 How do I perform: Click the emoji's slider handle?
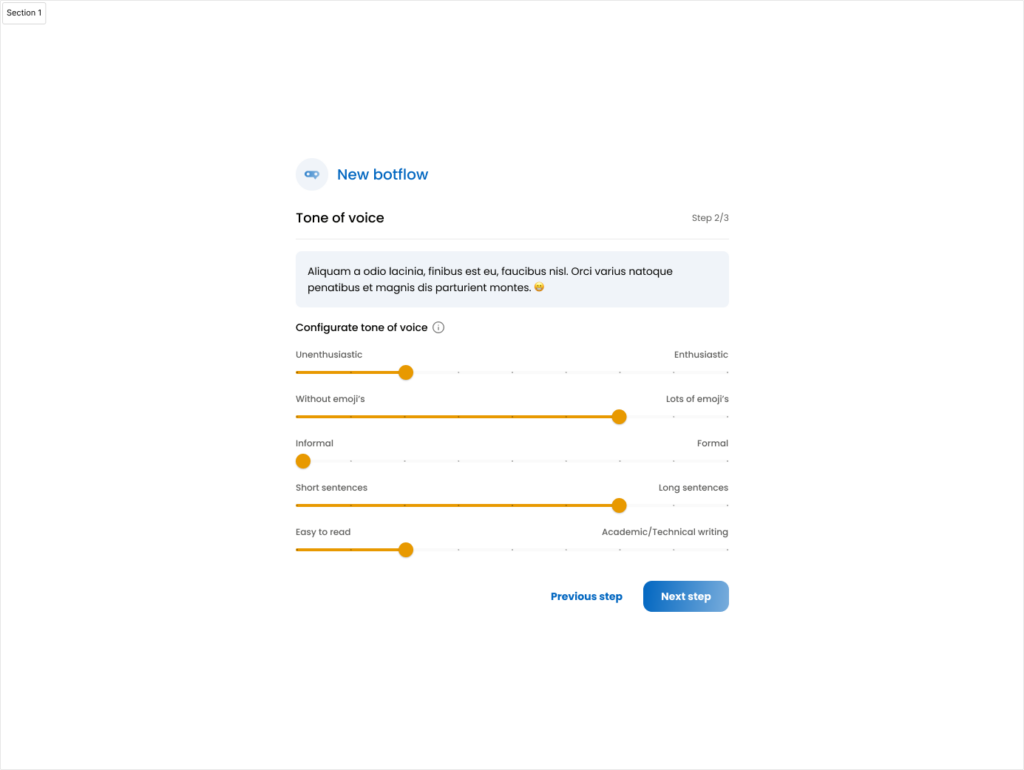tap(619, 417)
